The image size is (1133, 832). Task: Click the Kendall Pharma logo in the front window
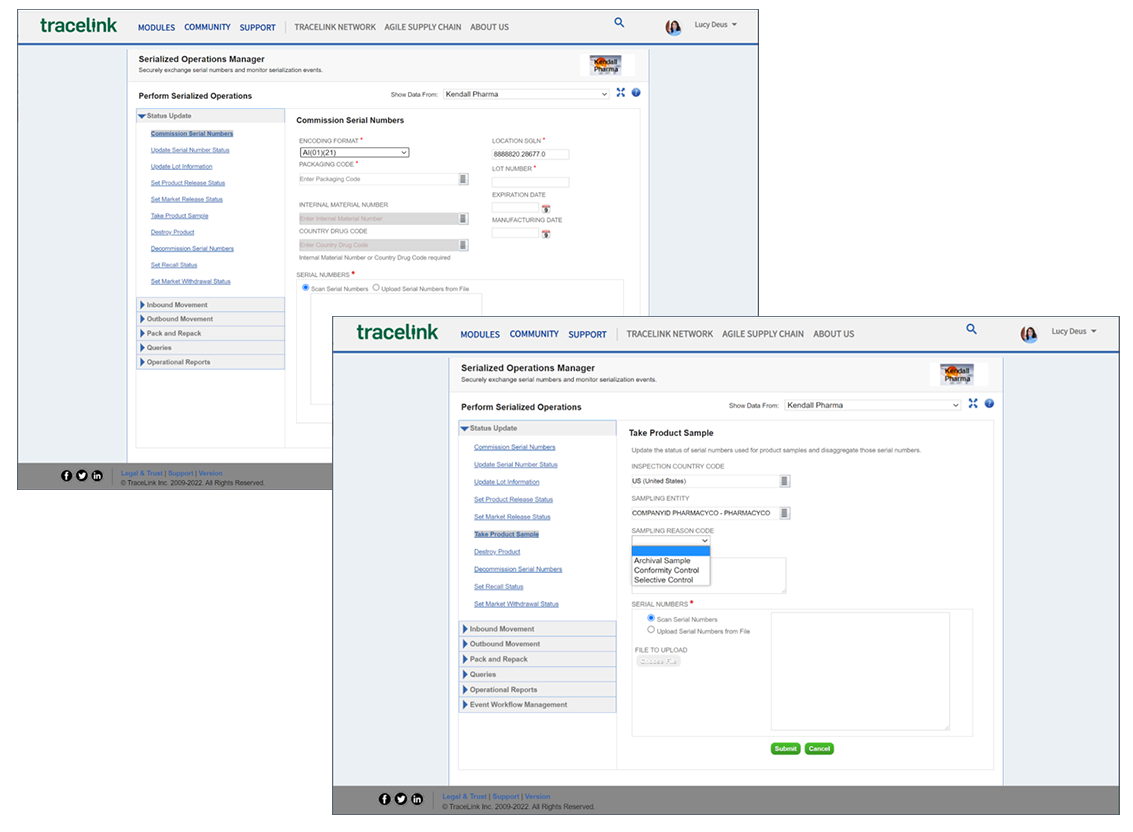[x=957, y=374]
